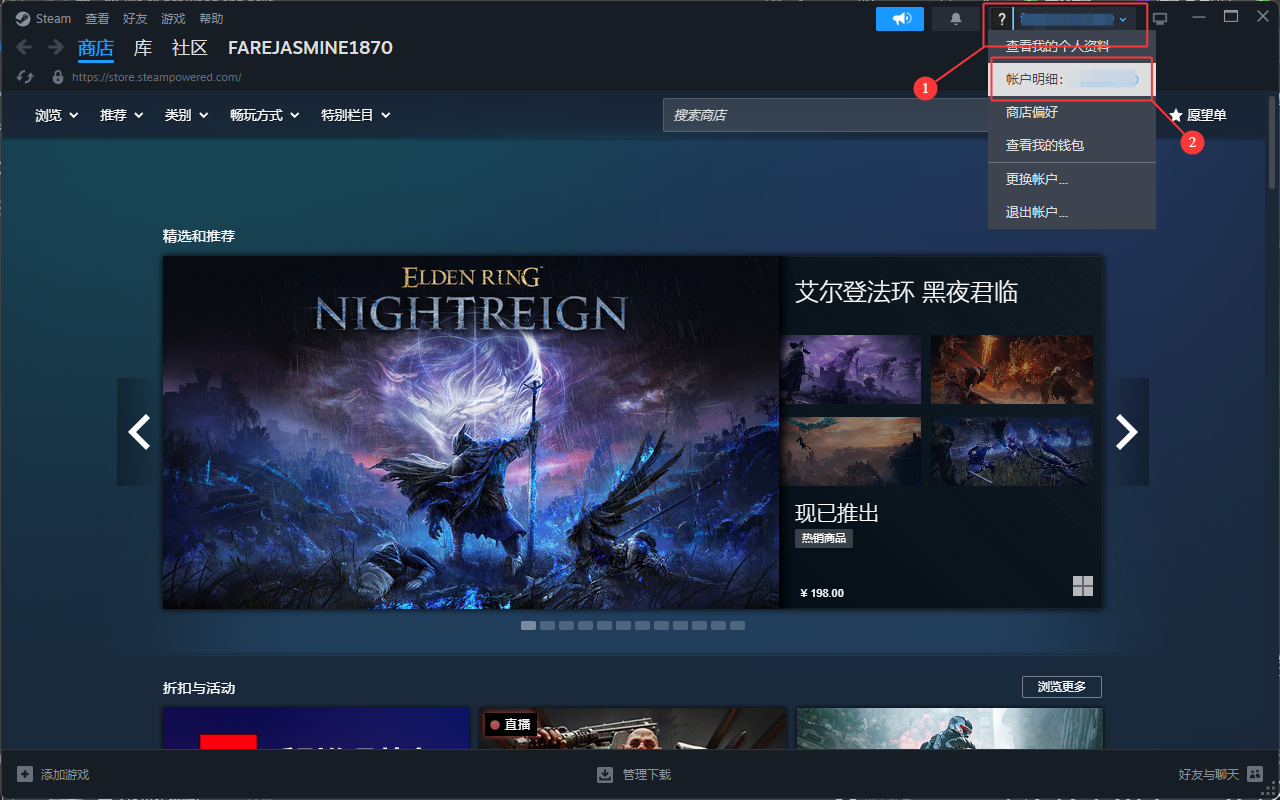
Task: Open the notifications bell
Action: point(956,19)
